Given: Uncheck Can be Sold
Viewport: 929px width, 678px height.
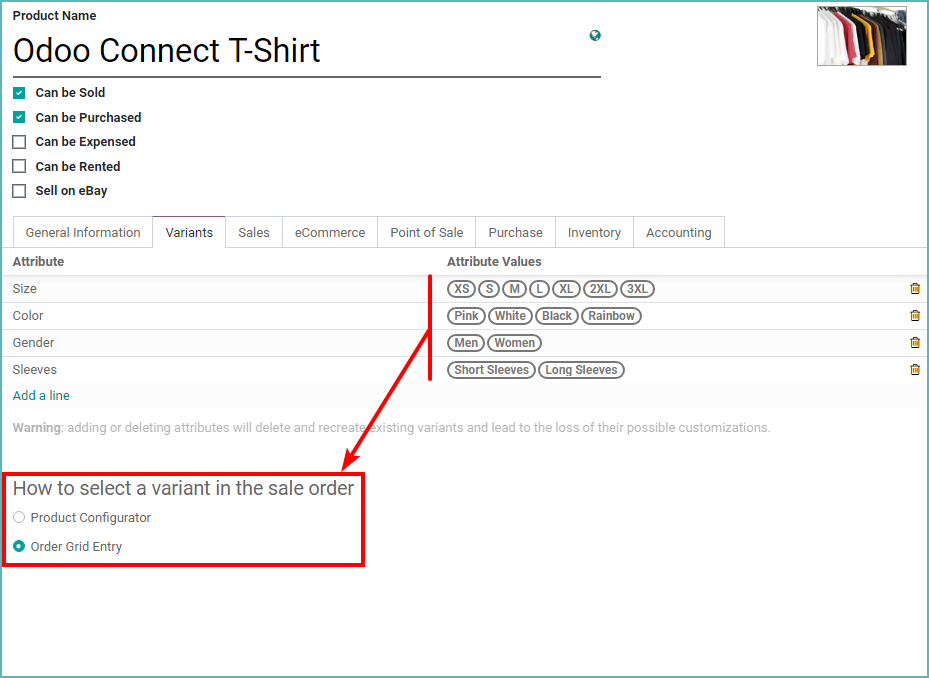Looking at the screenshot, I should [18, 92].
